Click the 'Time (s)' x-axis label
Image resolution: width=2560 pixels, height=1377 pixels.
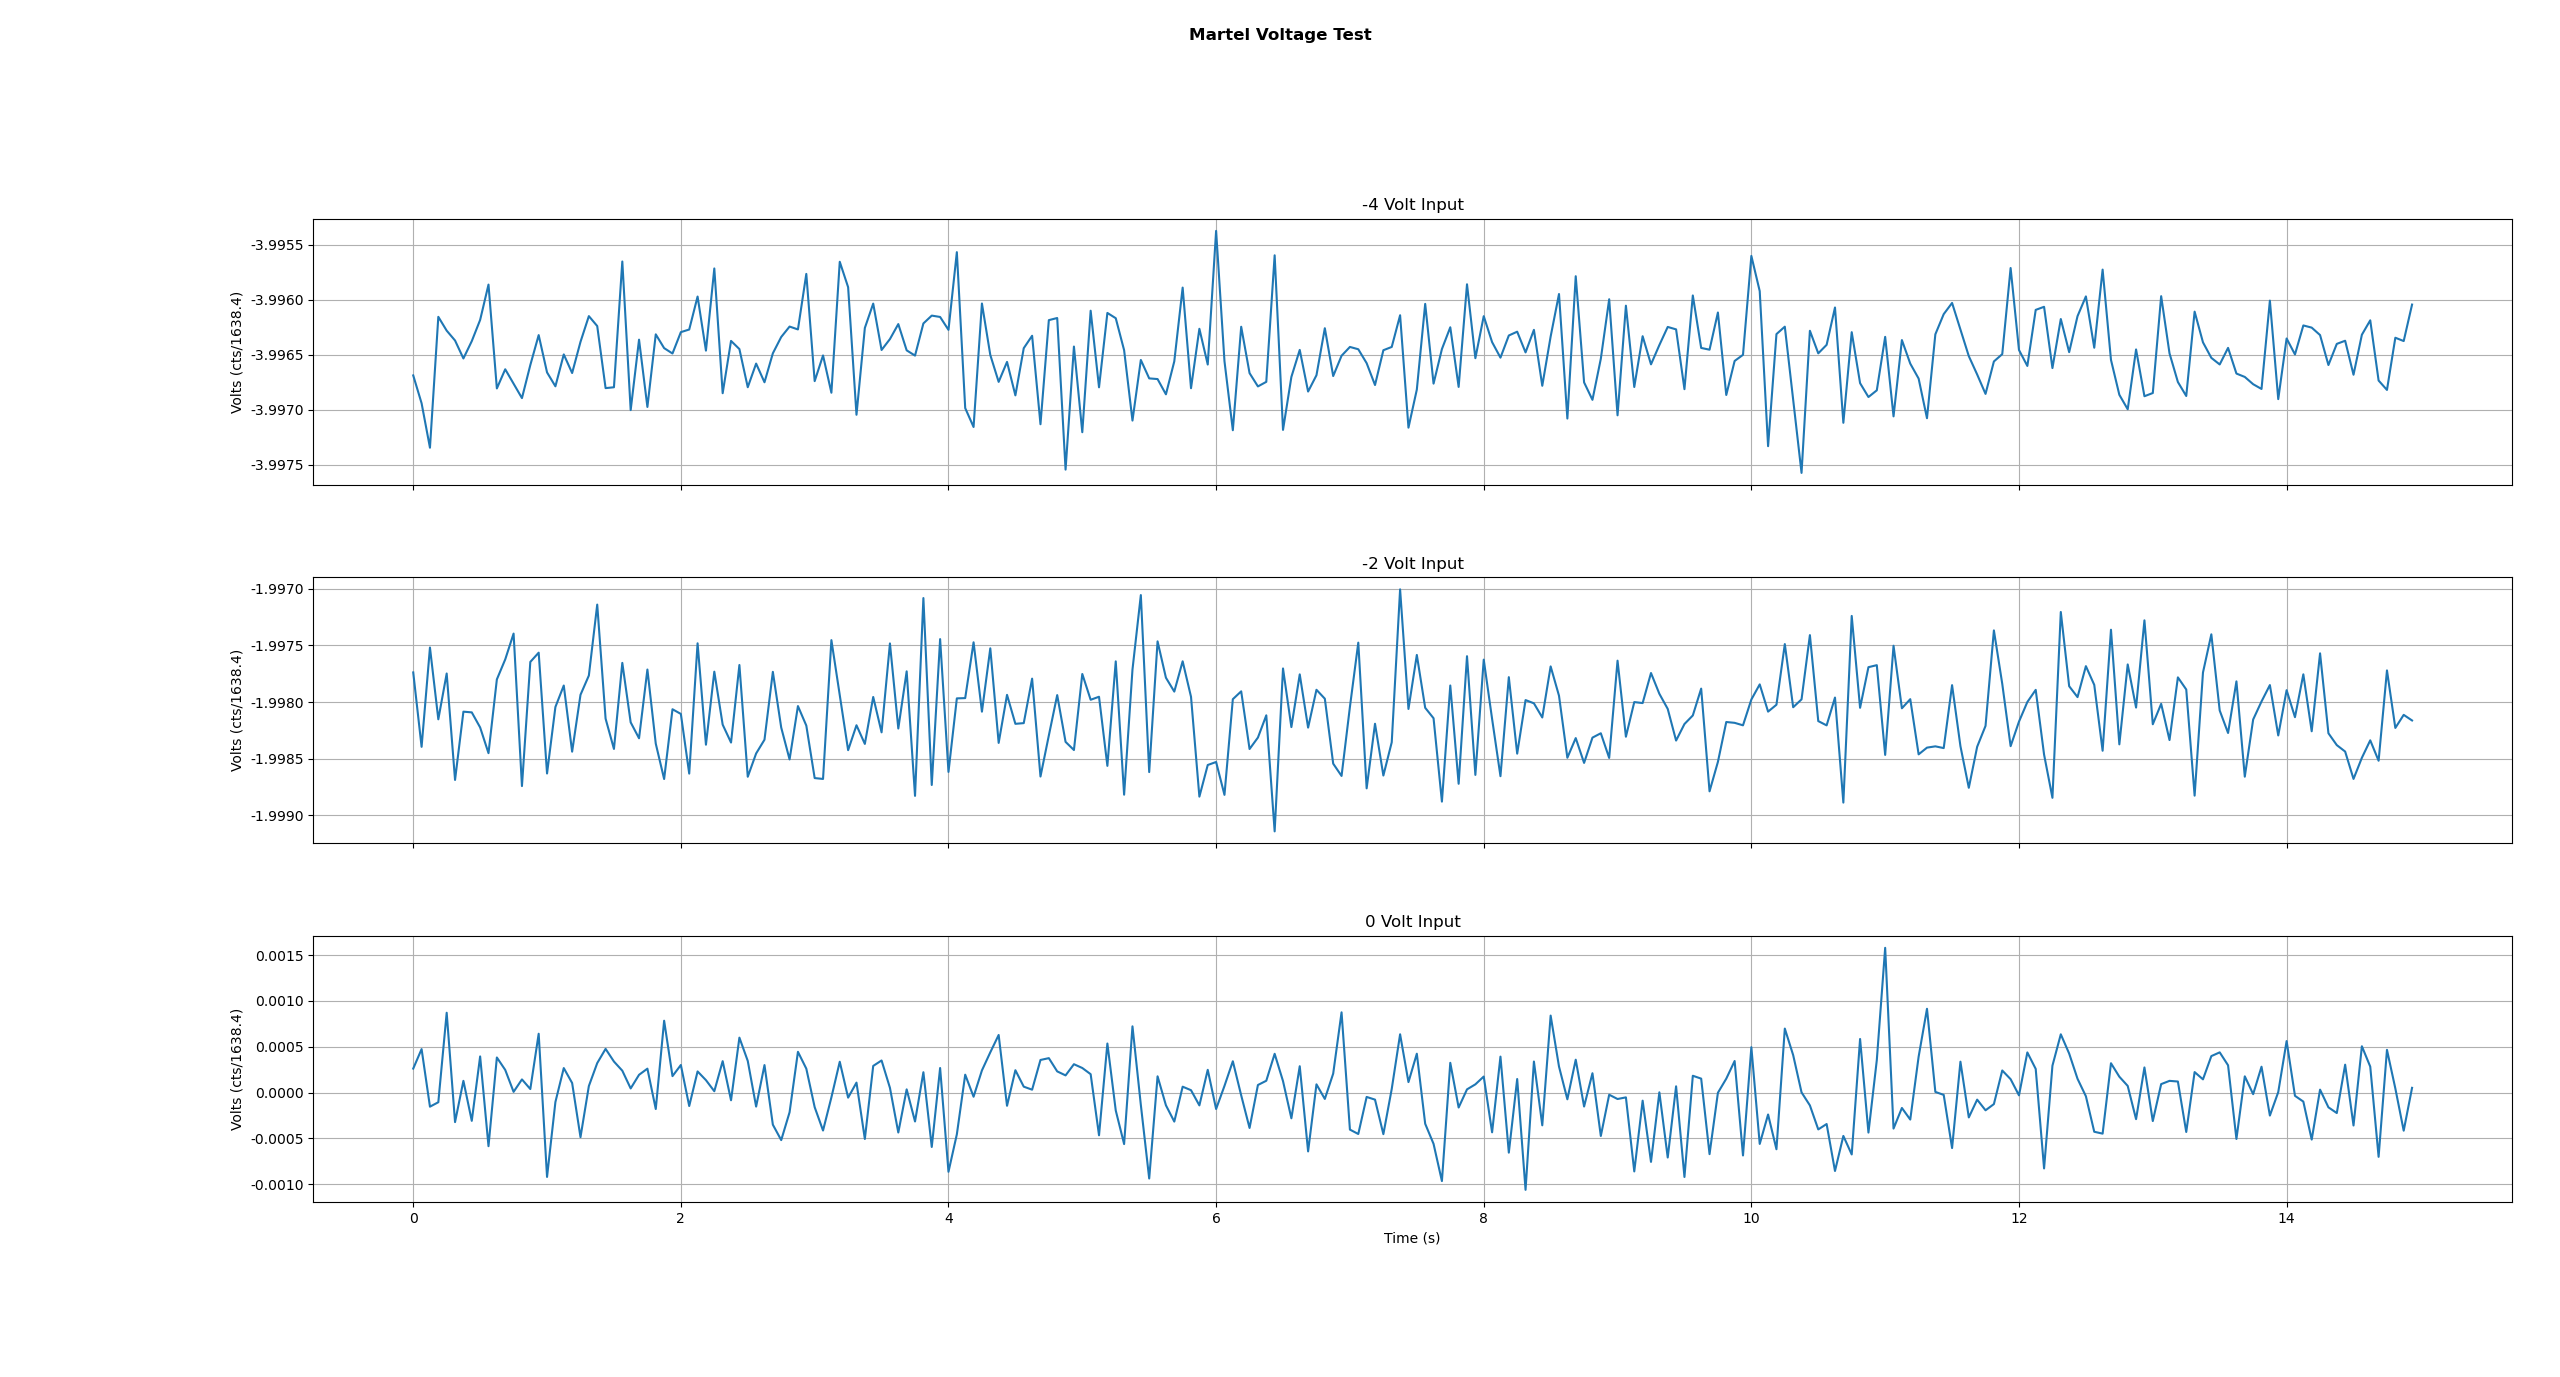[x=1411, y=1238]
